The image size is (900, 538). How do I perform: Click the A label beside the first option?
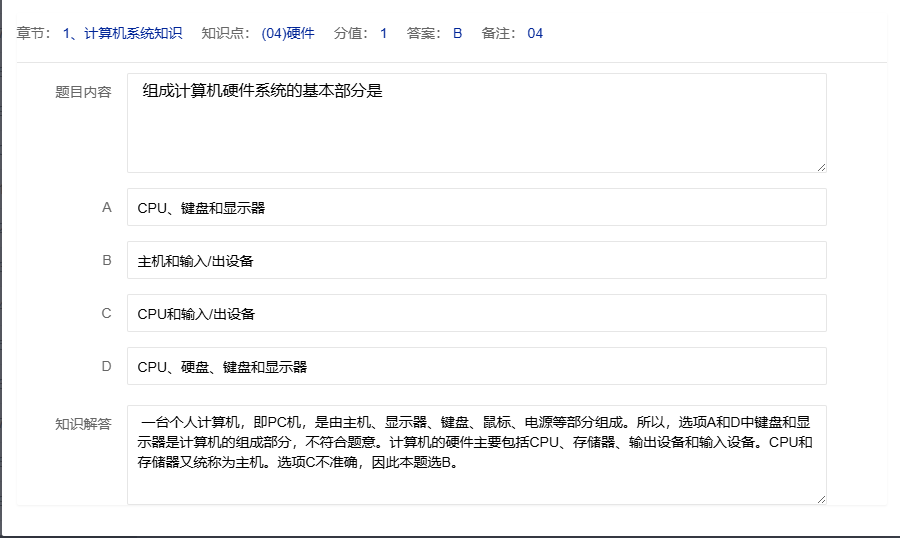click(106, 208)
